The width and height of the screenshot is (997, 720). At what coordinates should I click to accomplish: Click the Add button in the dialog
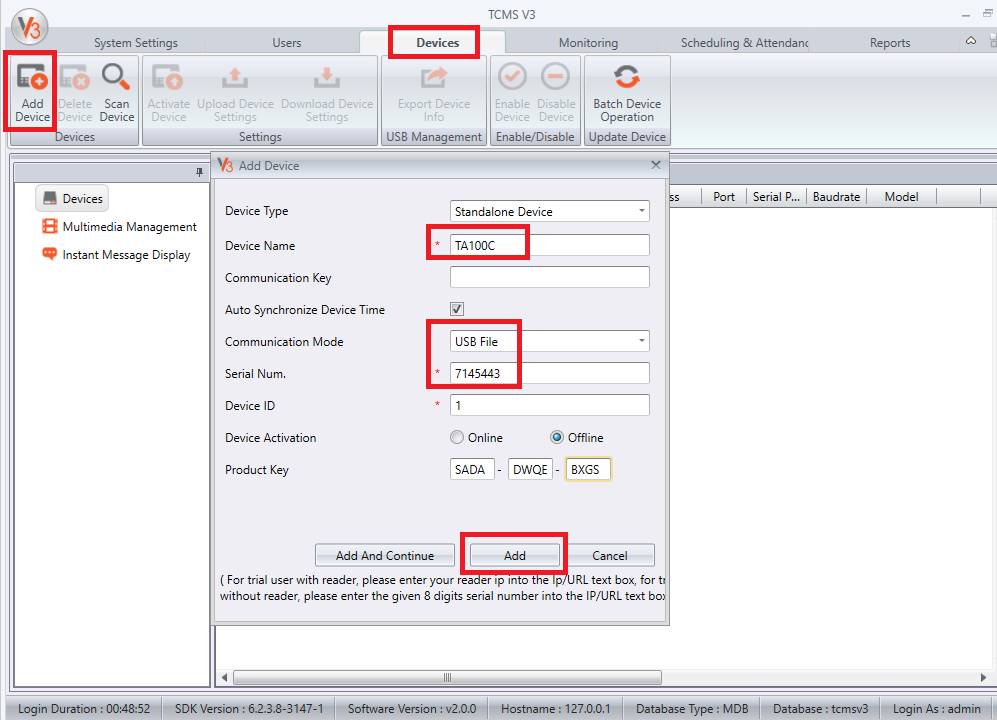tap(514, 555)
